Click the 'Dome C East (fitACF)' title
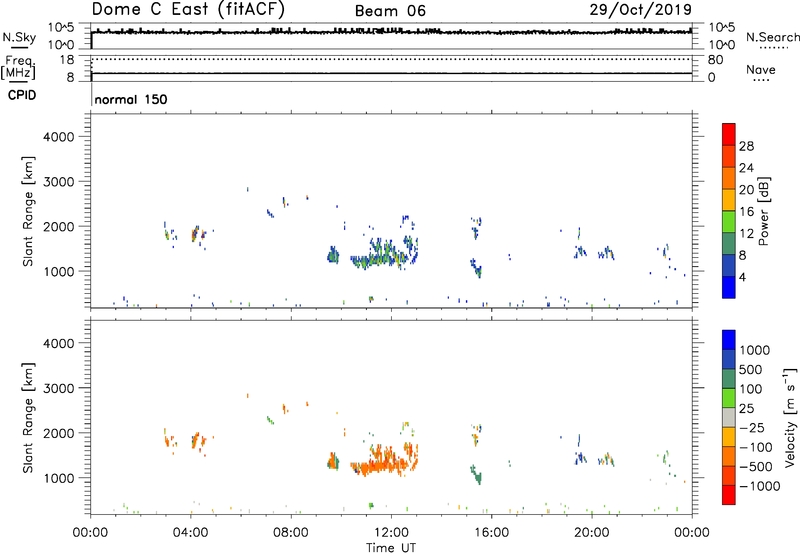The width and height of the screenshot is (800, 554). [x=188, y=9]
